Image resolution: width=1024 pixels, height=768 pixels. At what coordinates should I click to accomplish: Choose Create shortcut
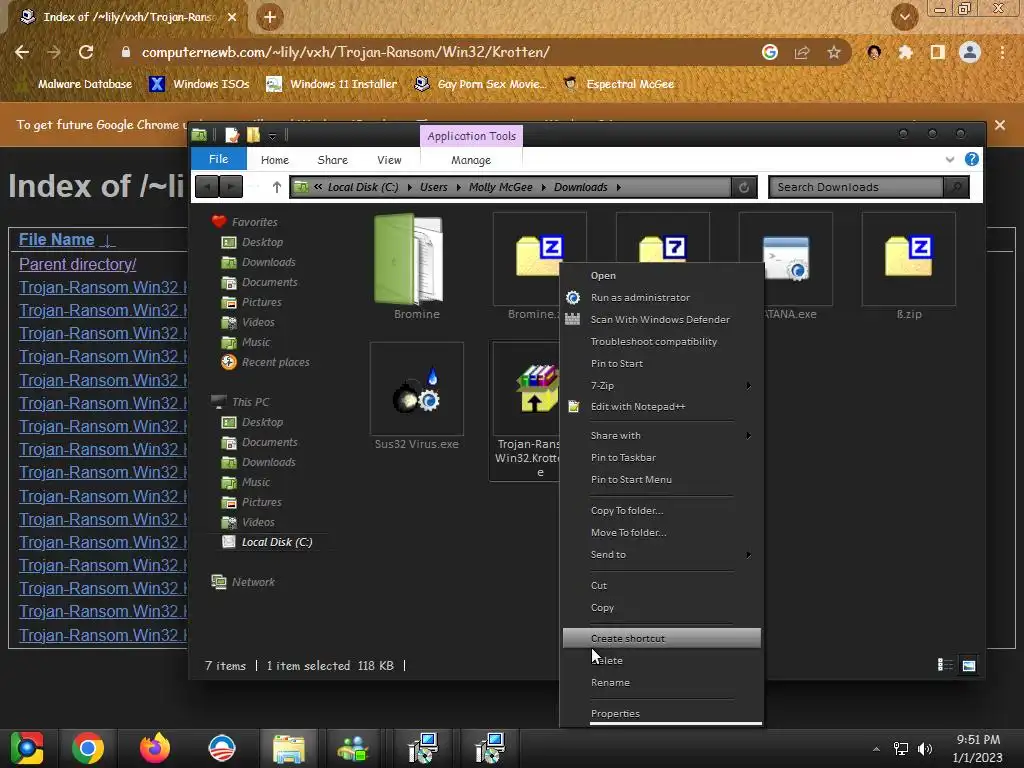[x=662, y=639]
